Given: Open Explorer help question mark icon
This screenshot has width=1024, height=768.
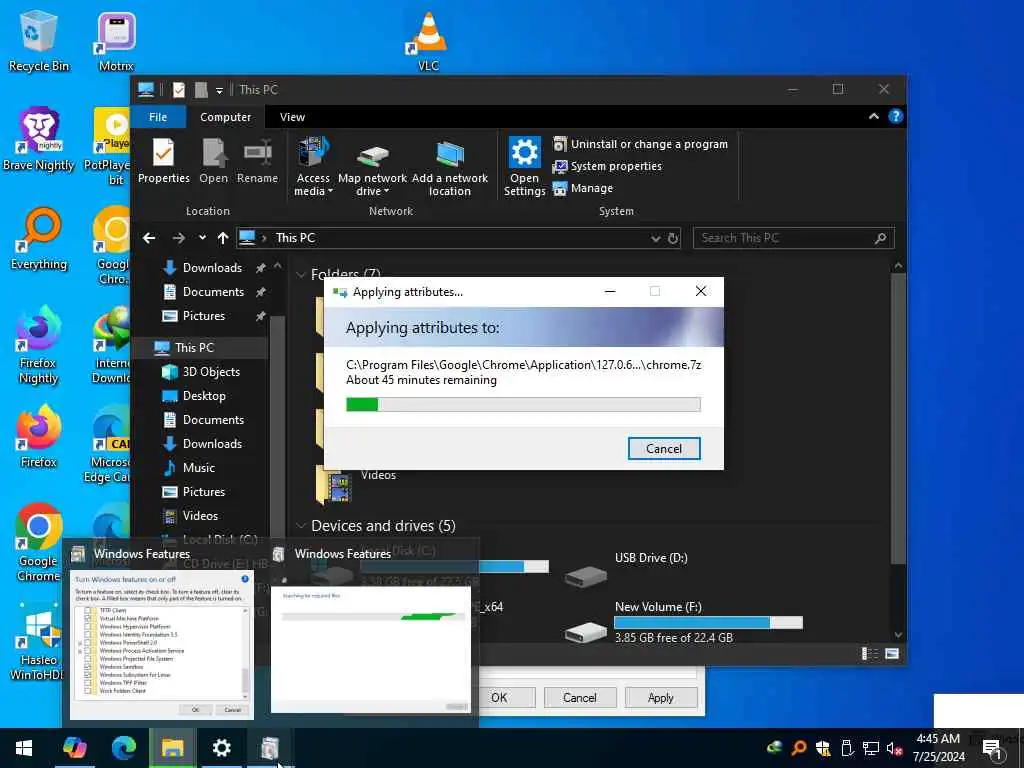Looking at the screenshot, I should pos(895,117).
